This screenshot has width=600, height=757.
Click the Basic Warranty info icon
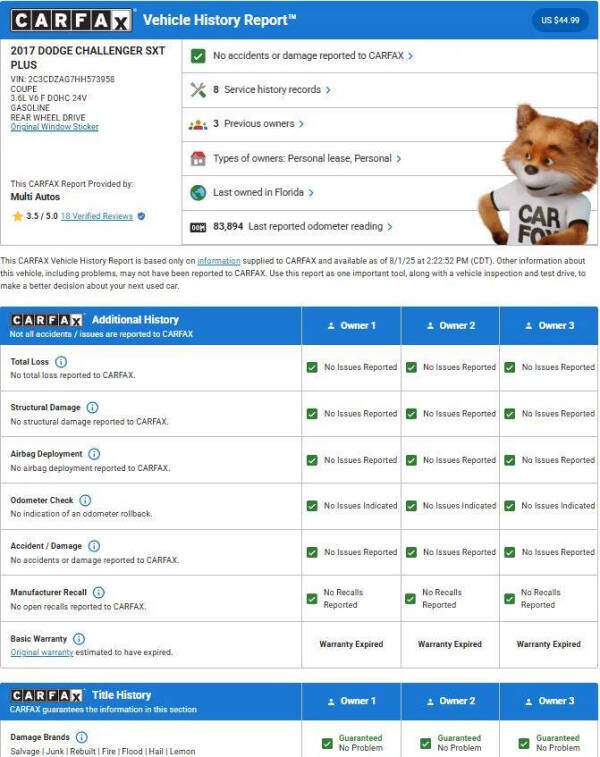pos(79,638)
